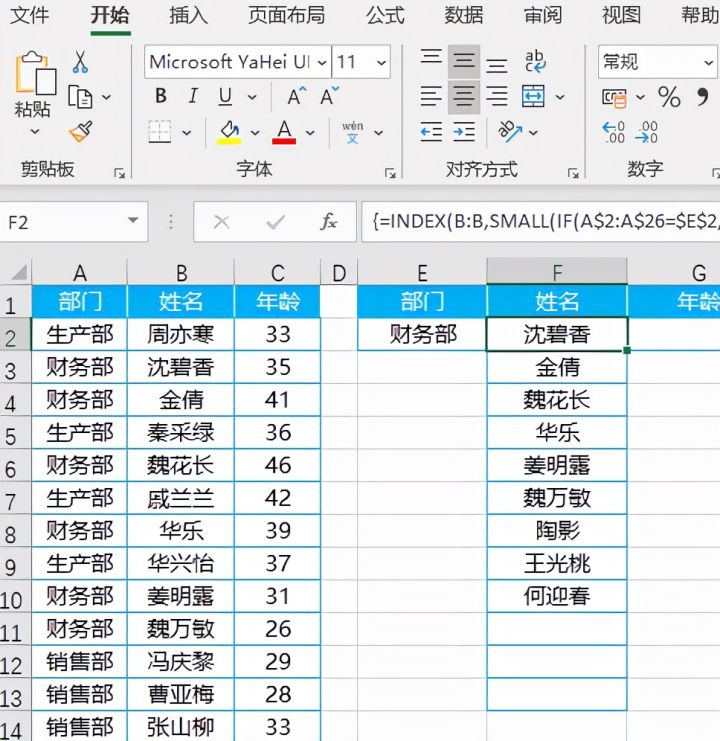This screenshot has height=741, width=720.
Task: Select the Format Painter brush
Action: [x=81, y=131]
